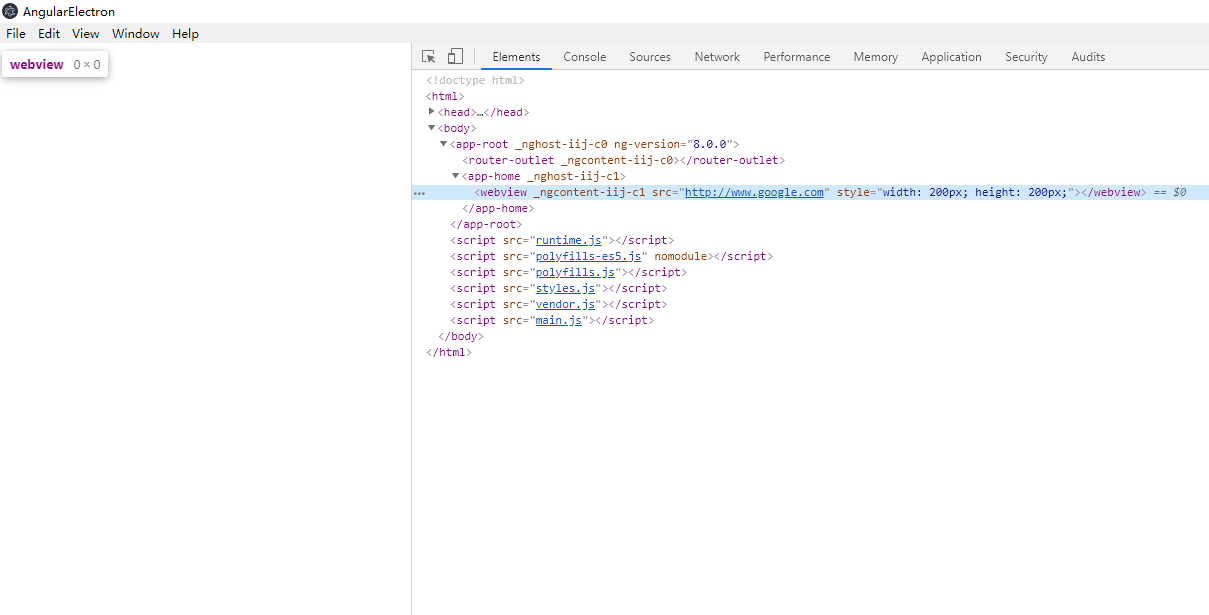Open the Help menu

(x=185, y=33)
